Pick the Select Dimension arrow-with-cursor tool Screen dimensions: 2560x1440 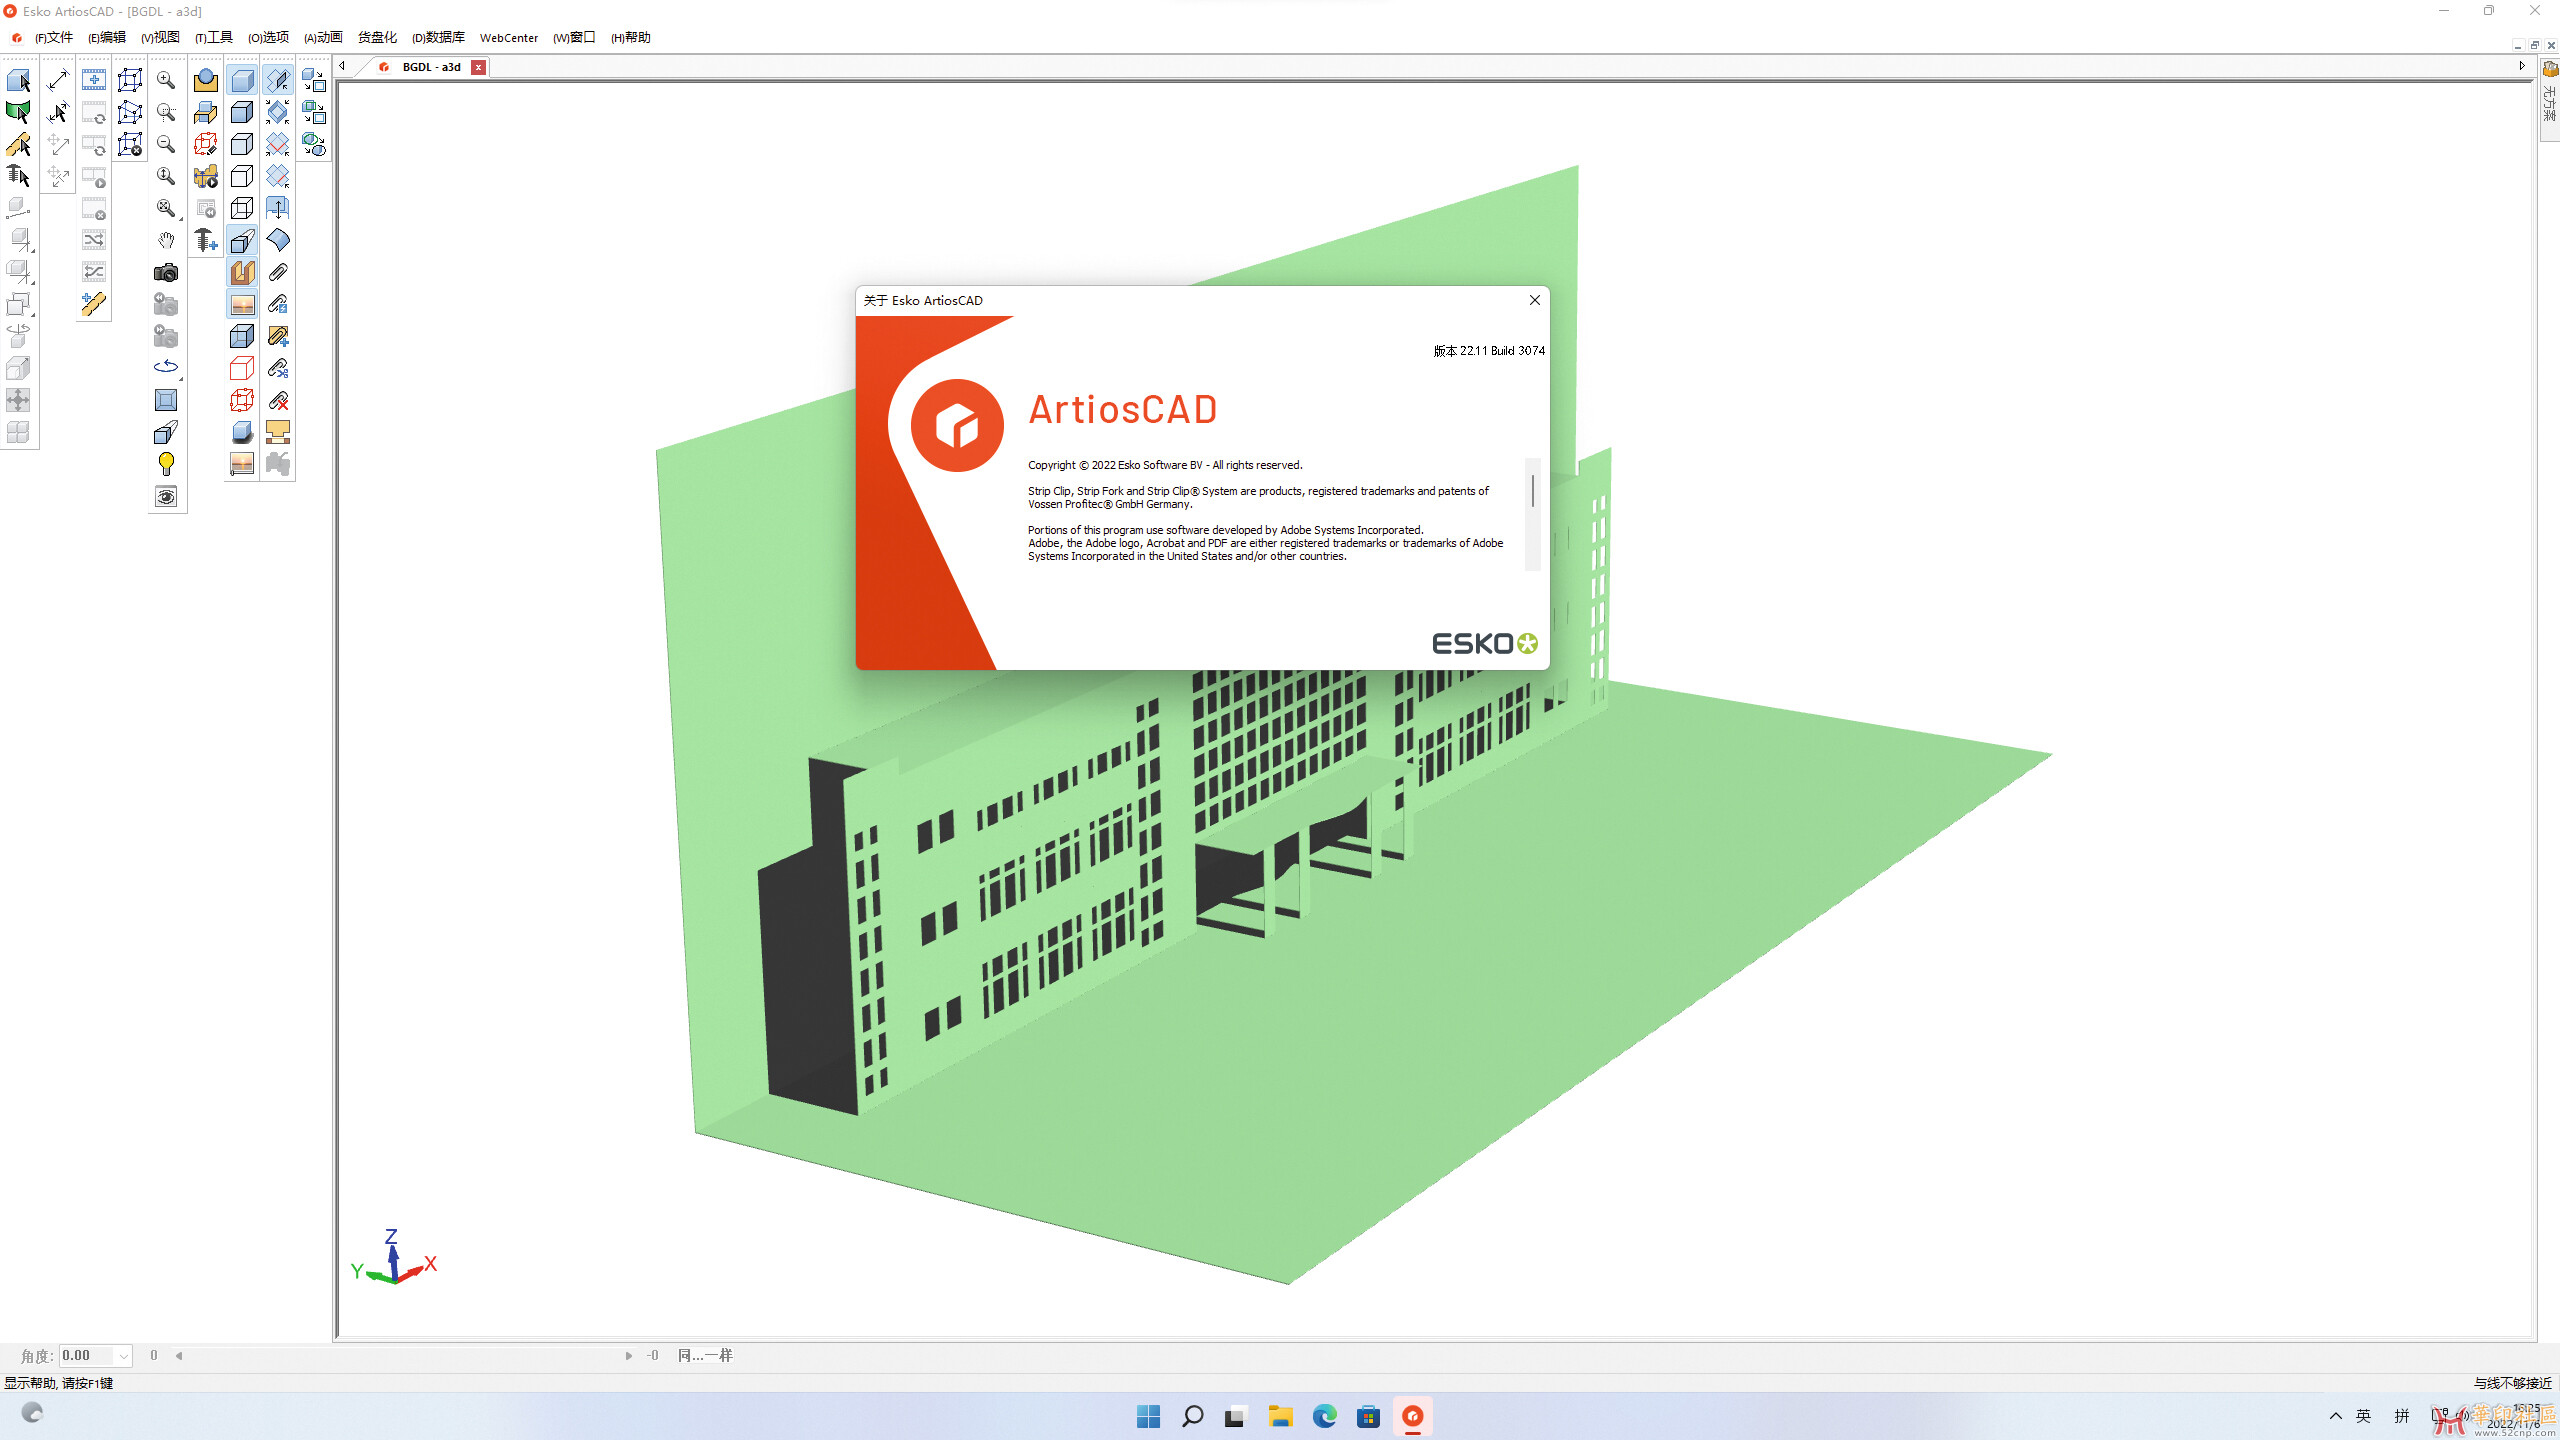58,112
